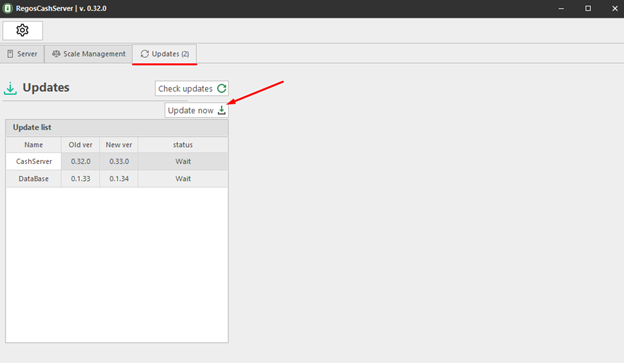This screenshot has width=624, height=363.
Task: Click the New ver column header
Action: pyautogui.click(x=119, y=145)
